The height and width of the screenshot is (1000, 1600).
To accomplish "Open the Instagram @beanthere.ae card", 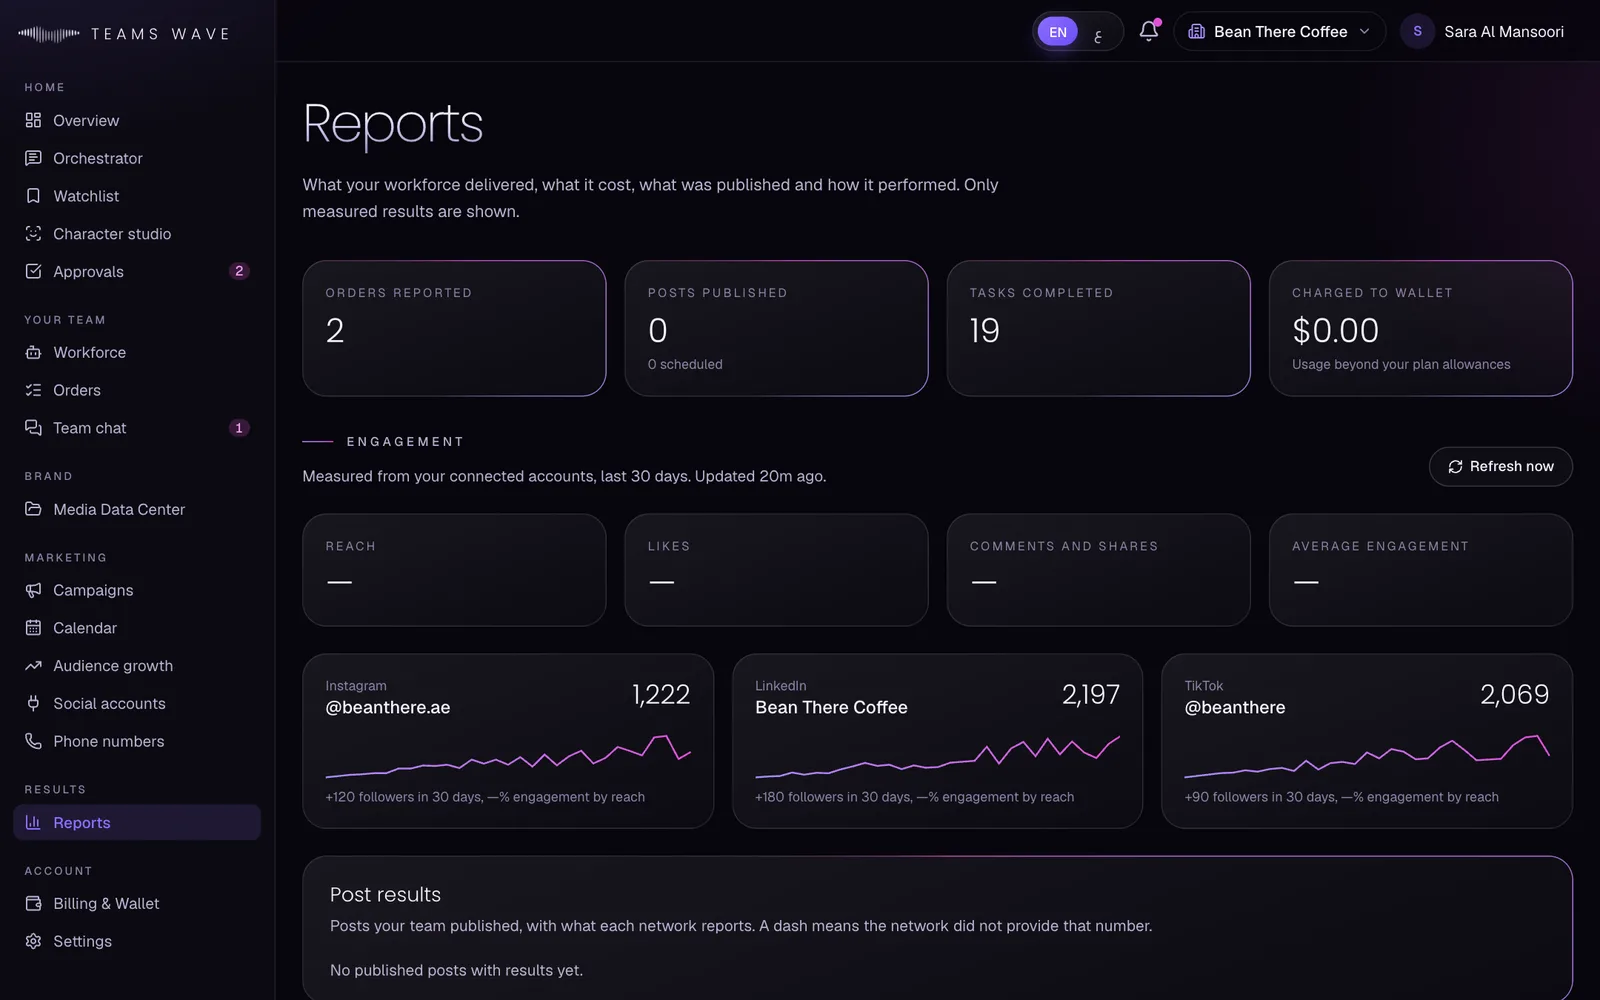I will pyautogui.click(x=508, y=741).
